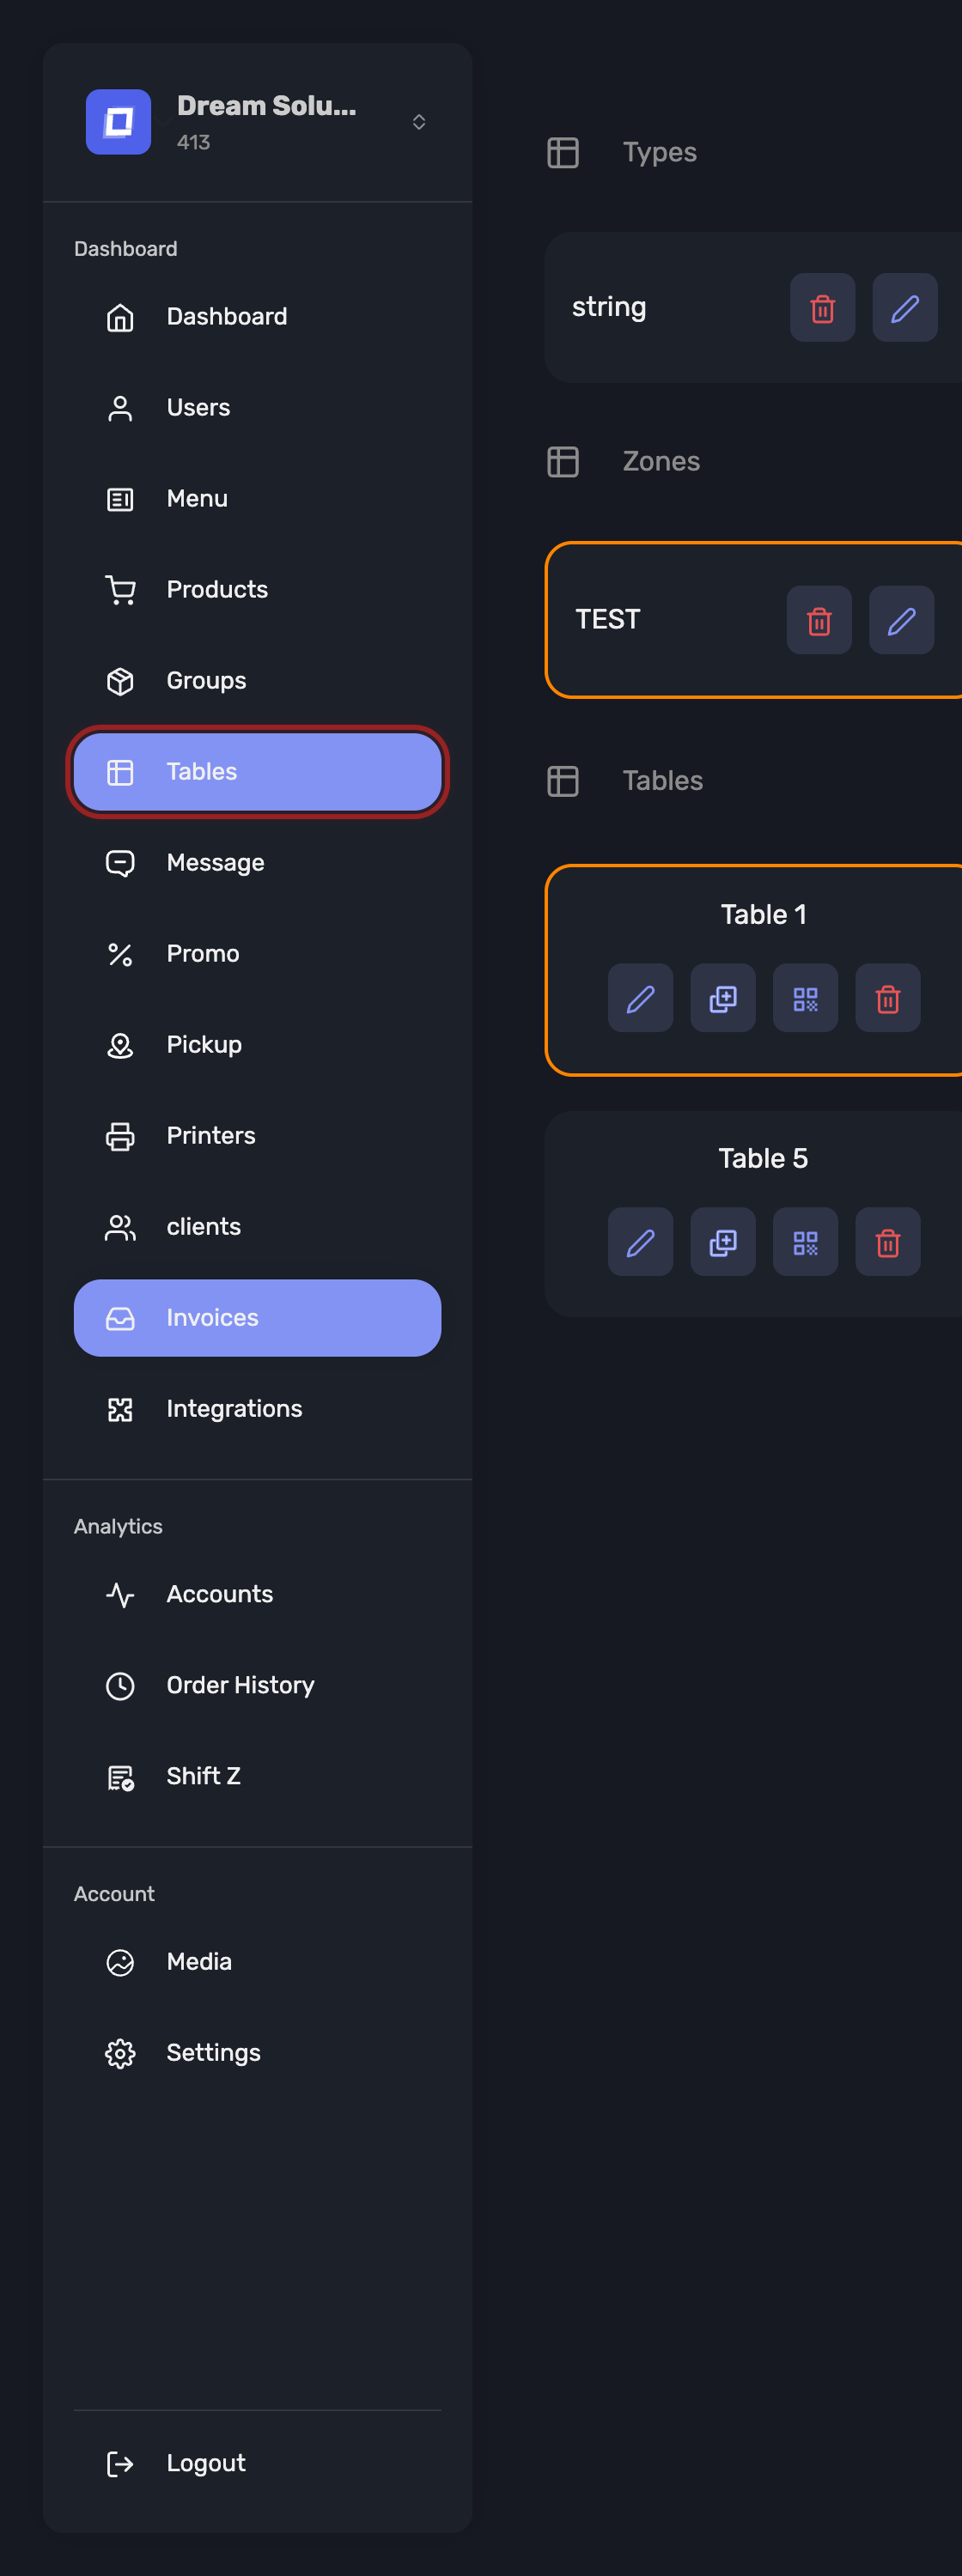Select the Table 1 card title

pyautogui.click(x=763, y=915)
